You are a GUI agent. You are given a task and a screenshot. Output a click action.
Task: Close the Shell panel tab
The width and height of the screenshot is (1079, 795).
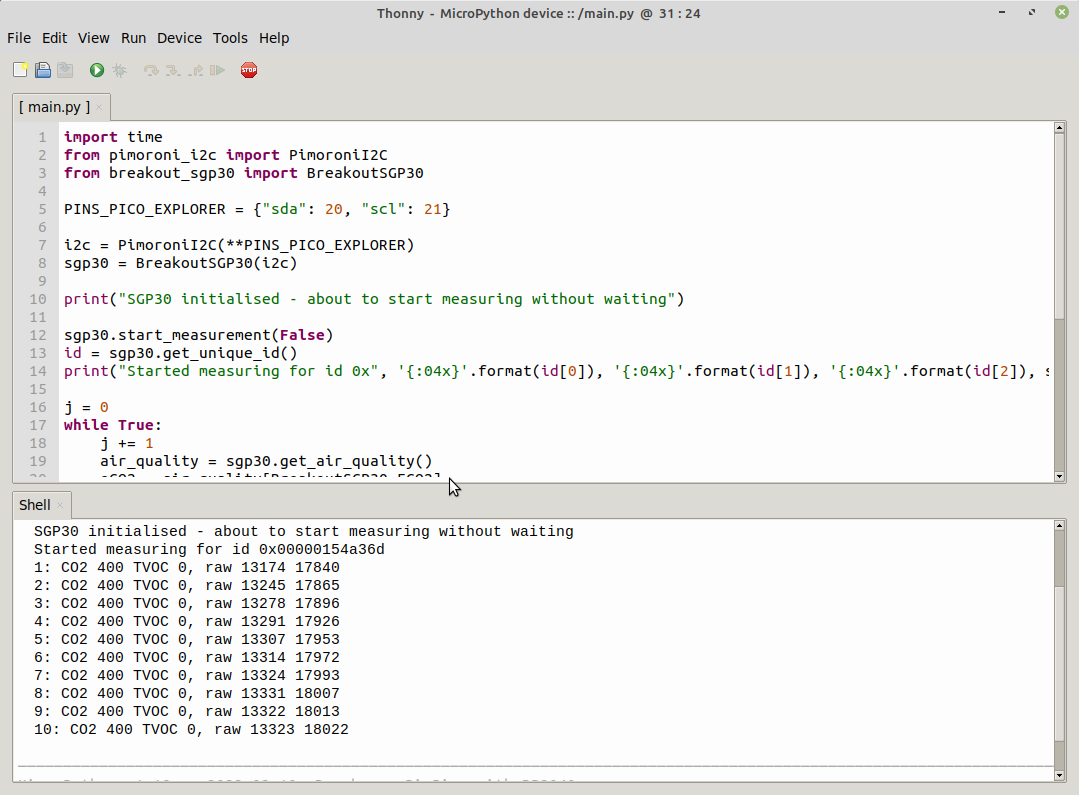[x=60, y=506]
